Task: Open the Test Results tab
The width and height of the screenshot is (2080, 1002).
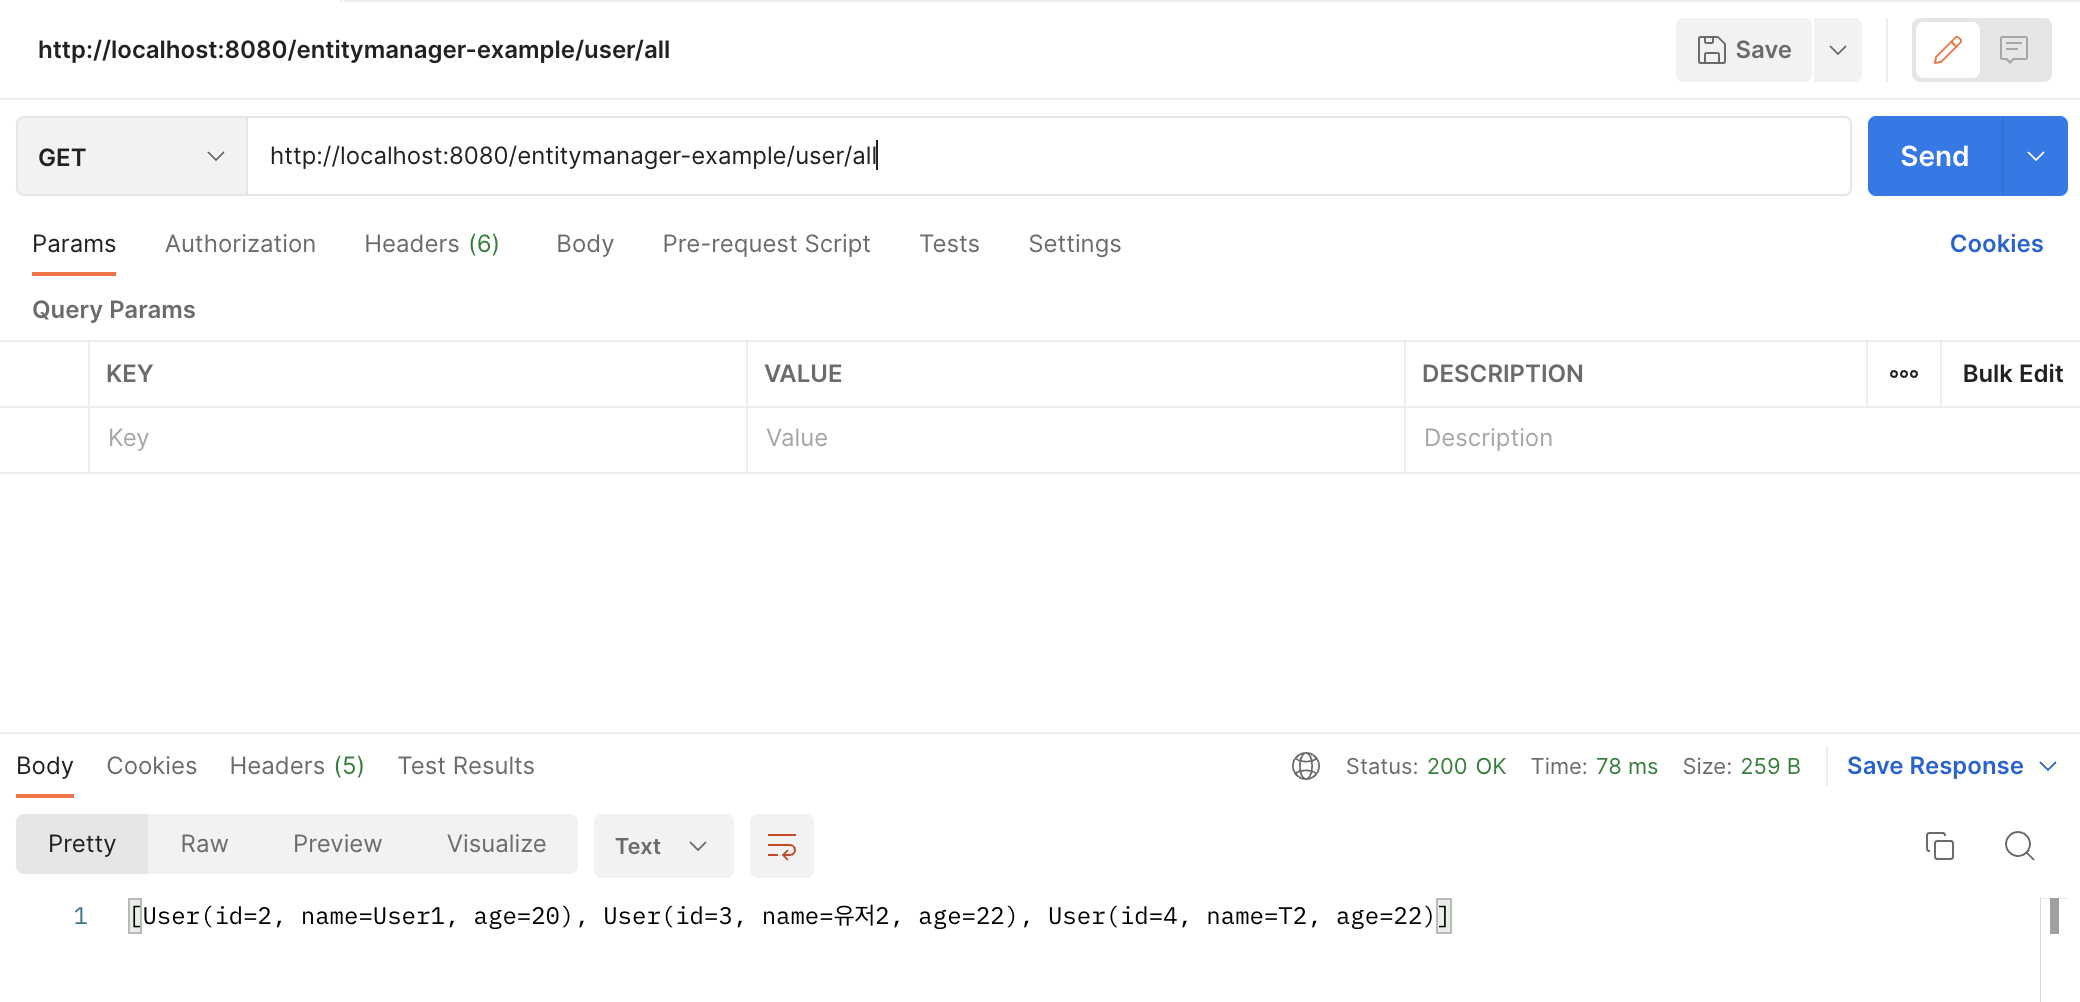Action: [x=466, y=766]
